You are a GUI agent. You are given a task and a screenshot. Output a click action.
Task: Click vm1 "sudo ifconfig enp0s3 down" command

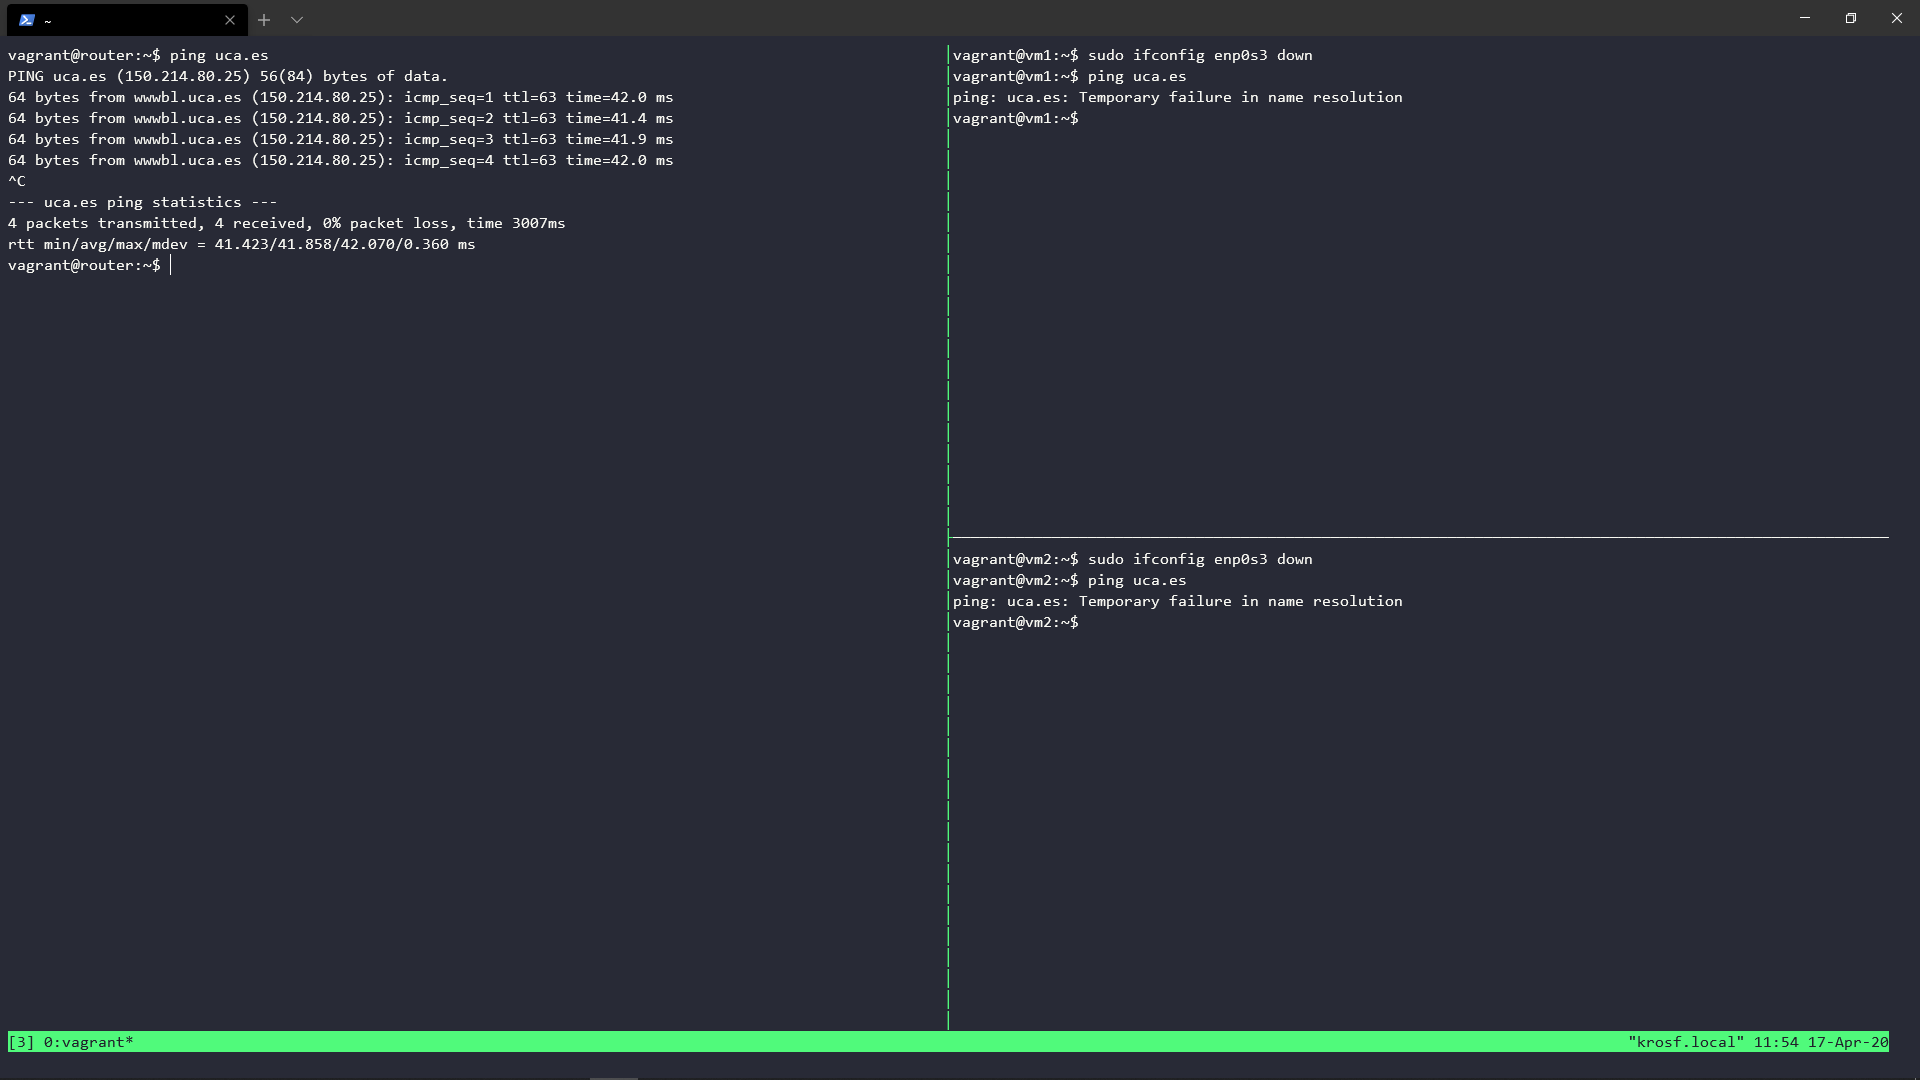(1200, 55)
